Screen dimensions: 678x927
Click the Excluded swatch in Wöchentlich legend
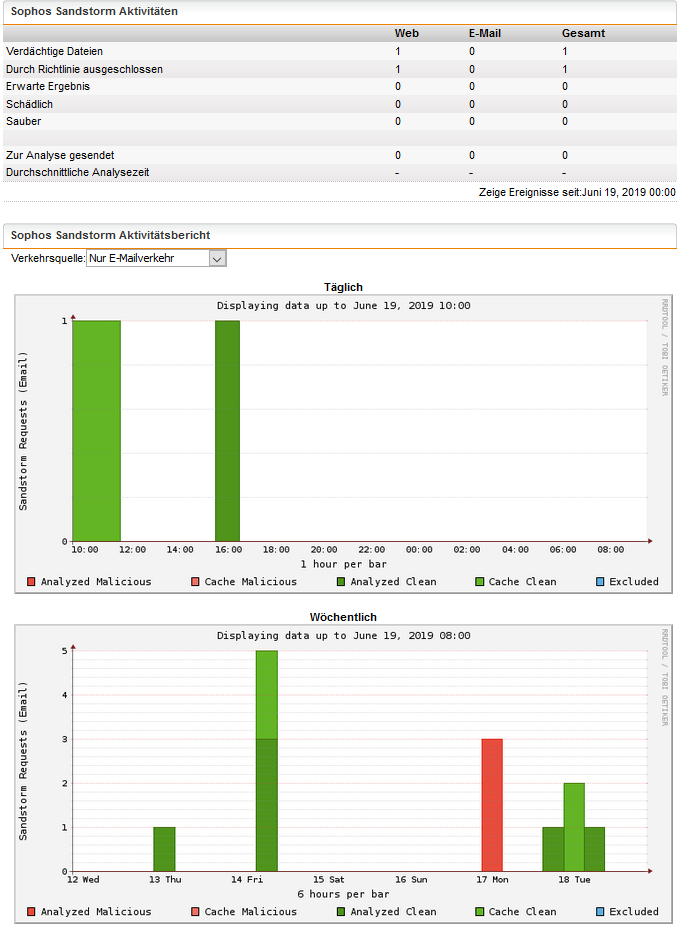[600, 912]
